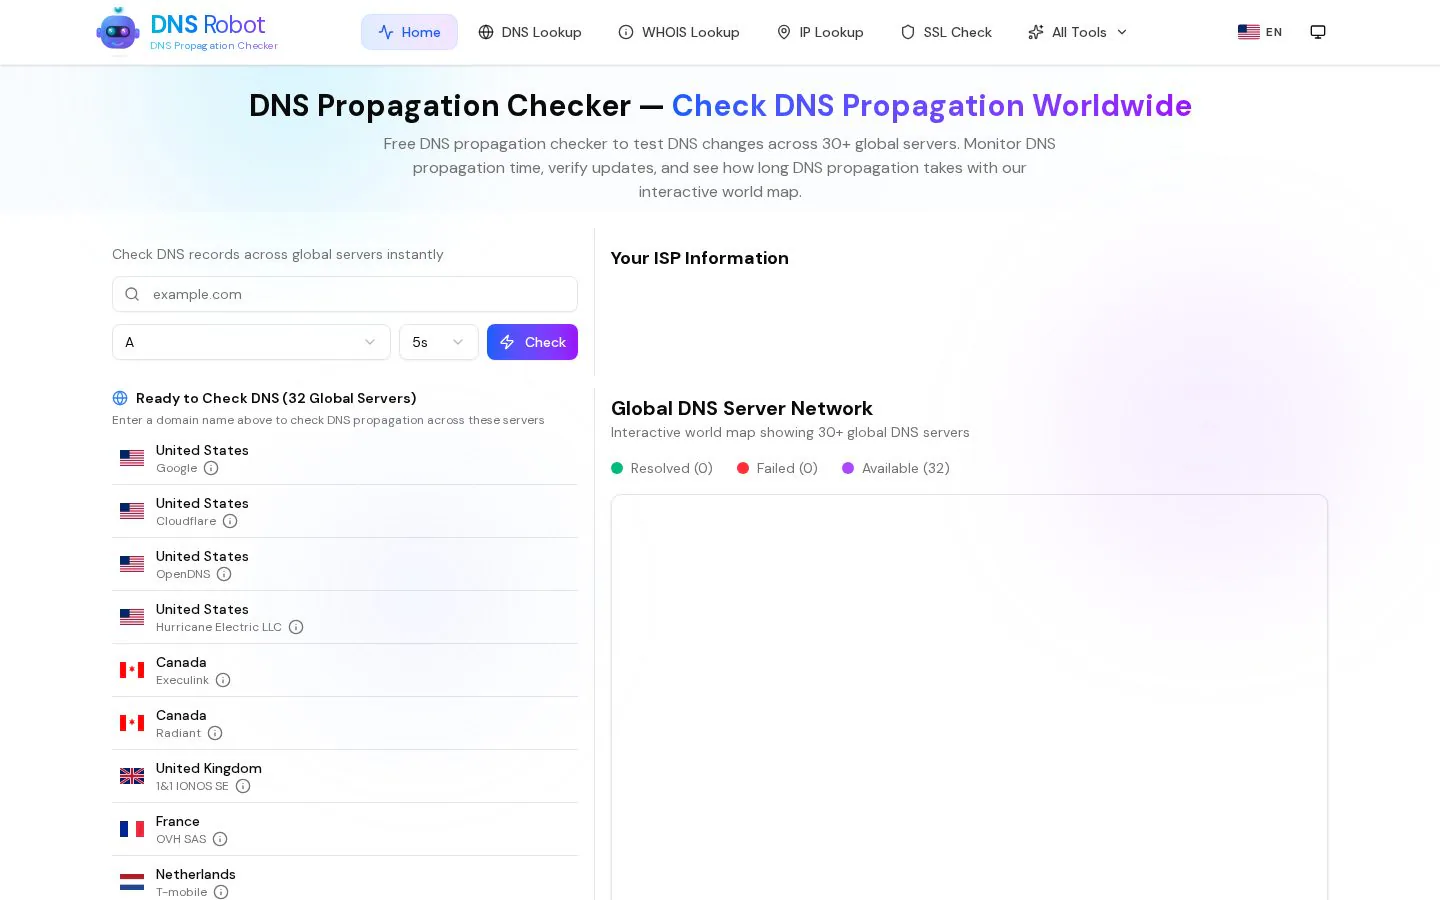The image size is (1440, 900).
Task: Open the EN language selector flag
Action: click(1248, 32)
